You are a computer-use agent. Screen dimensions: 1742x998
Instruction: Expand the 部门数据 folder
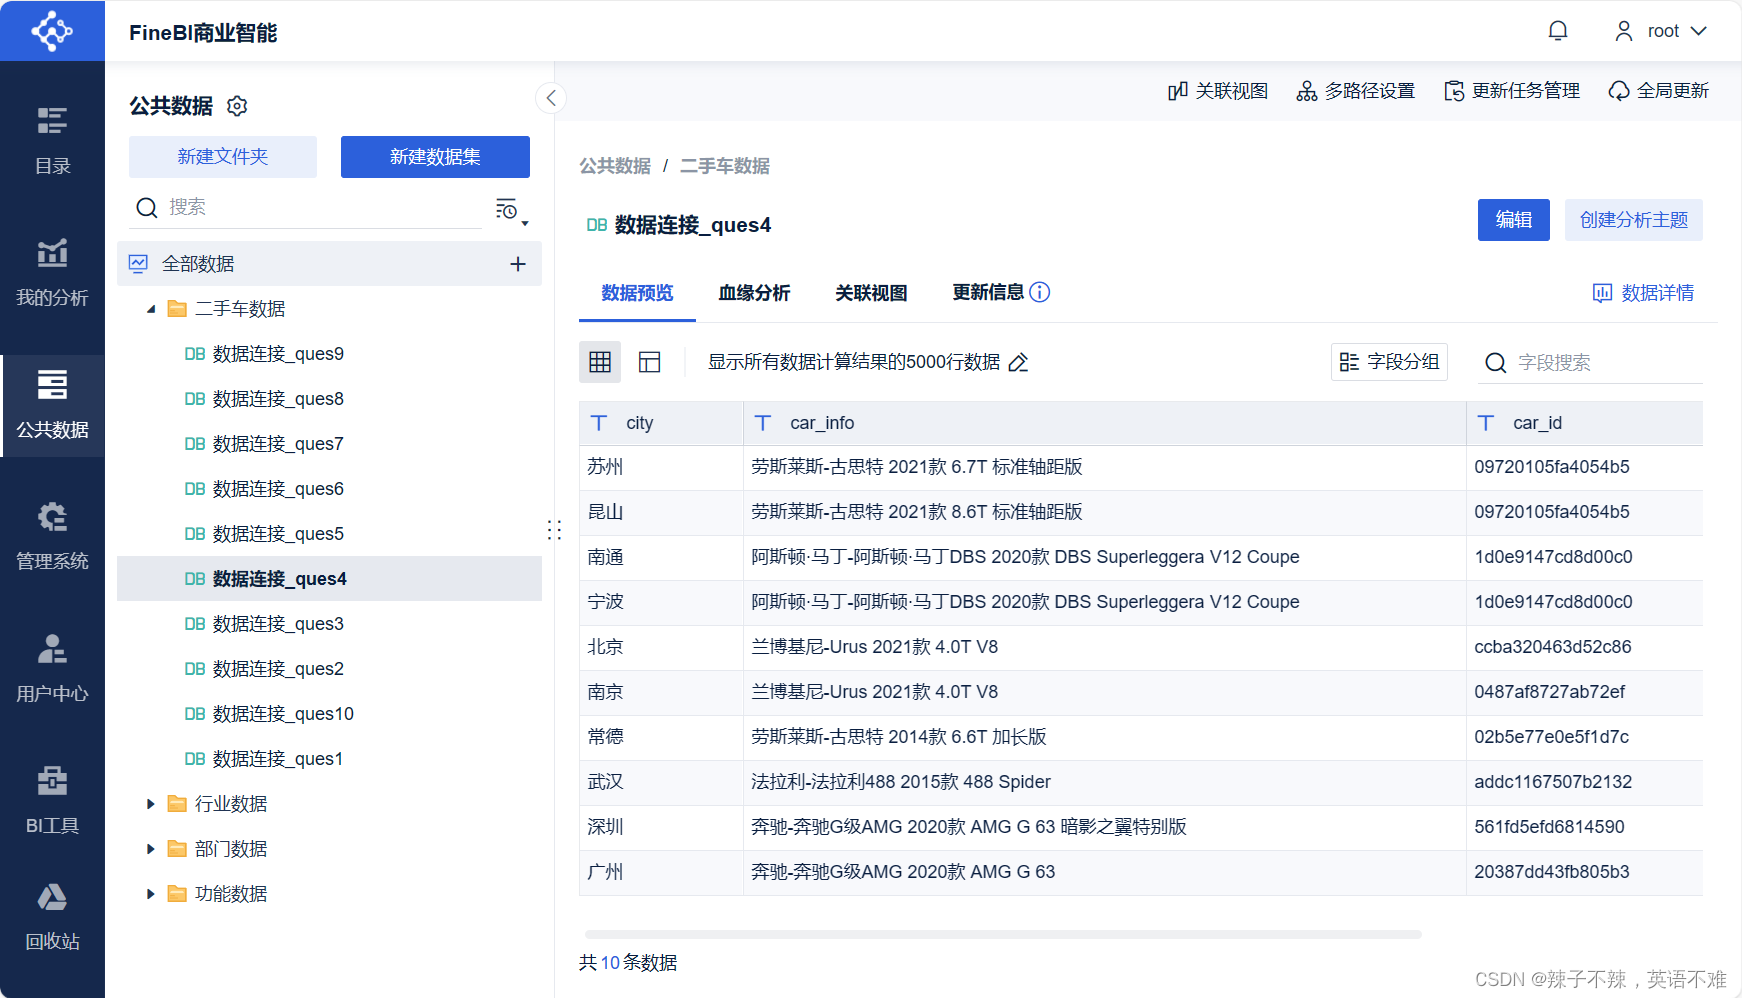point(151,849)
